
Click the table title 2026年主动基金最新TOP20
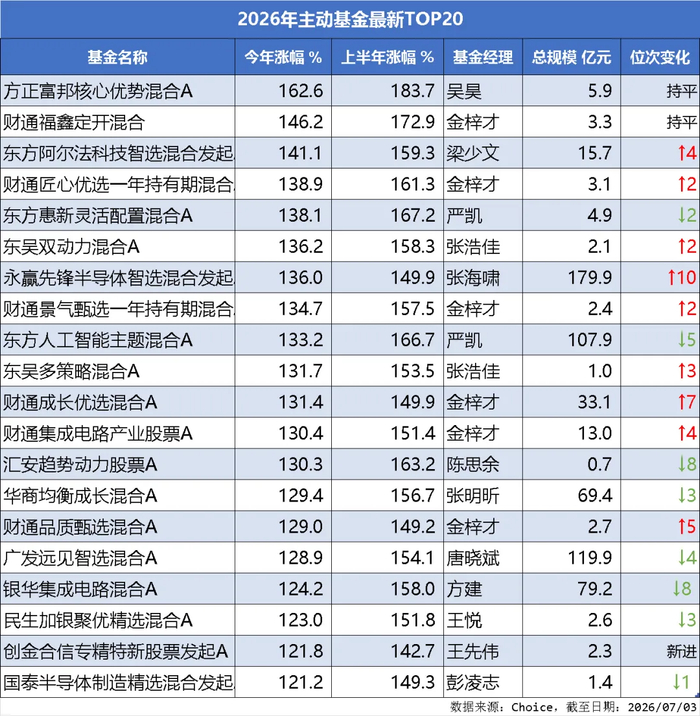[x=350, y=19]
